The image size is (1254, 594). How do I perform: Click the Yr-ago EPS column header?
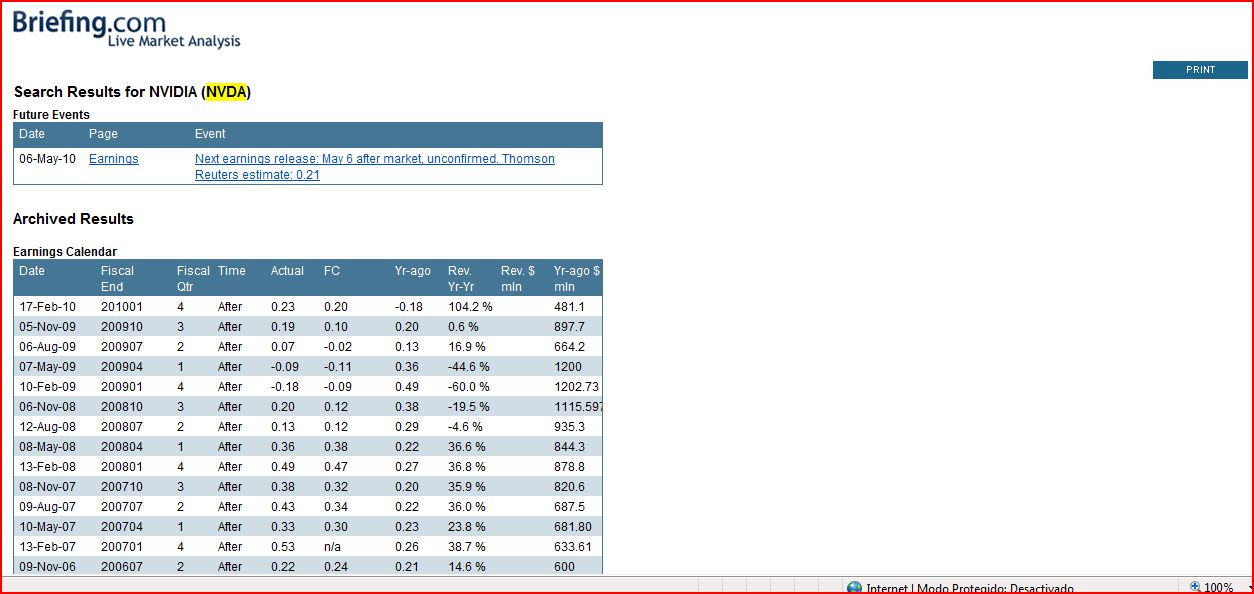413,271
